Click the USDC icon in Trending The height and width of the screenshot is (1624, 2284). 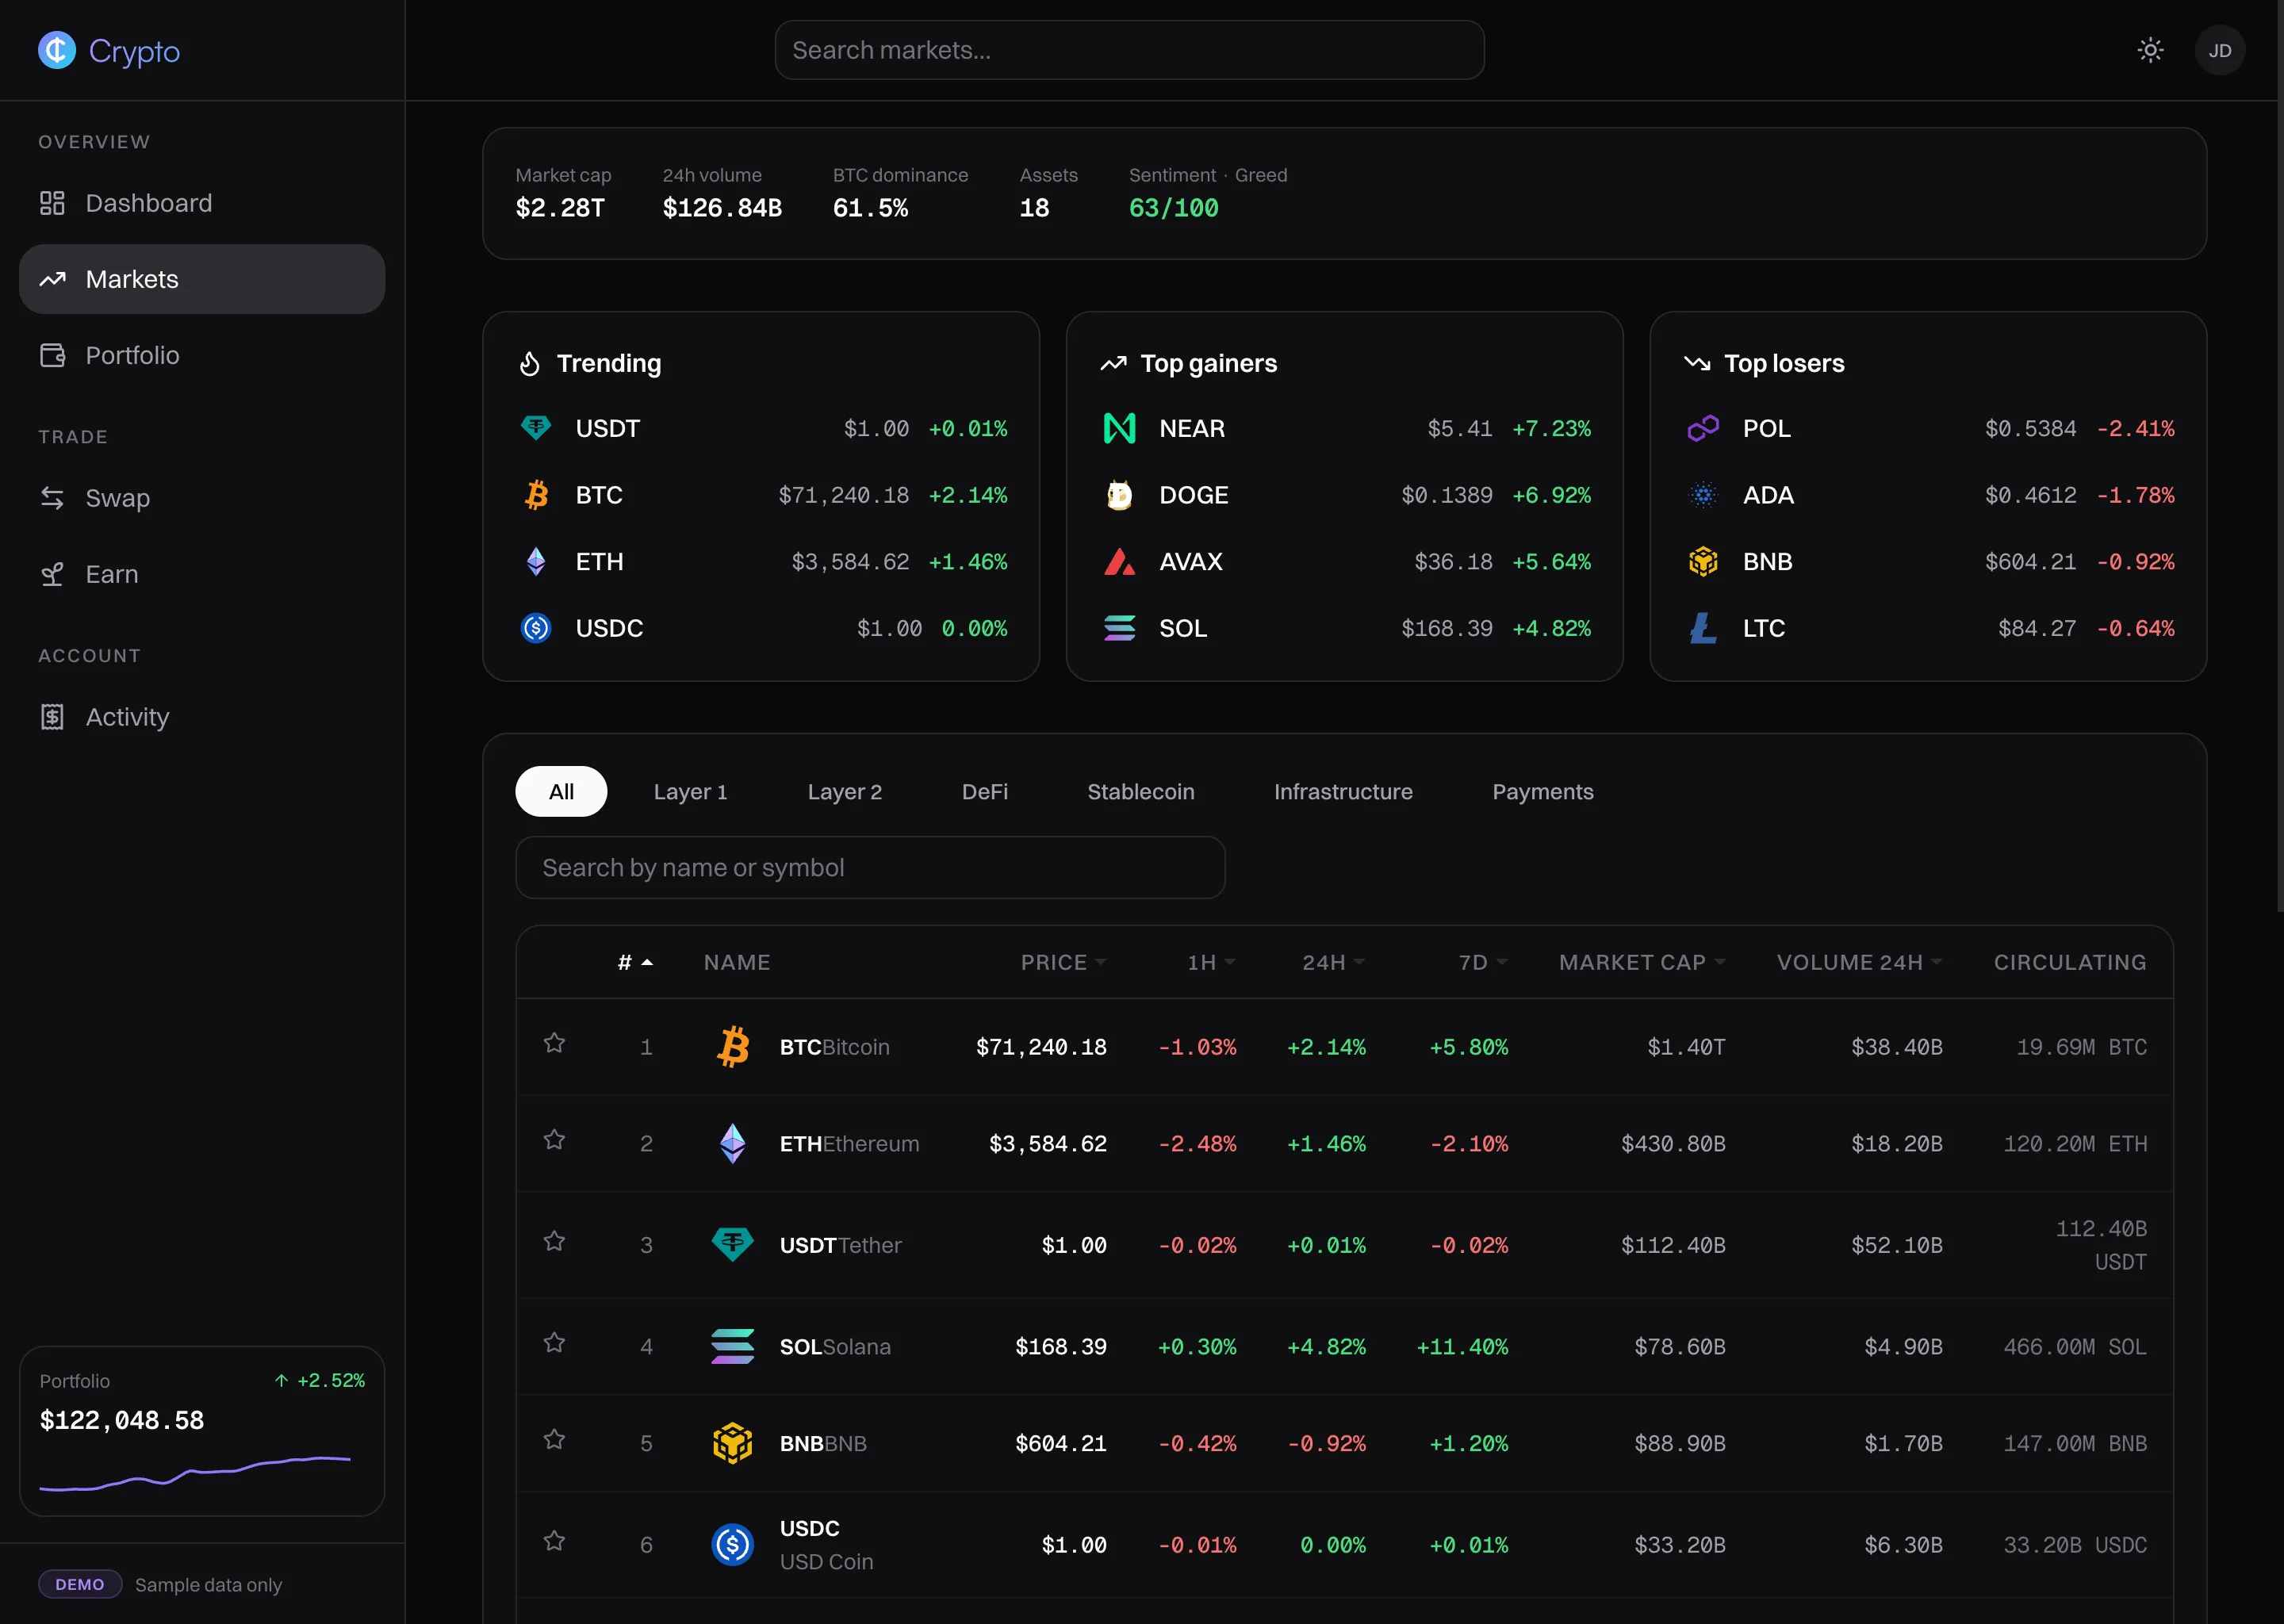pos(536,628)
